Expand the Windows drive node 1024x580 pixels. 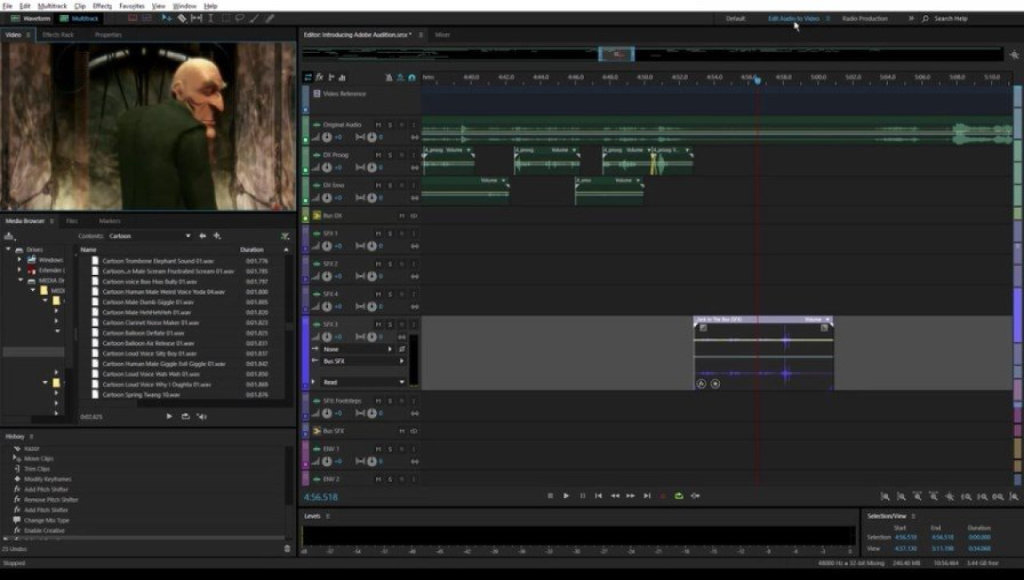(x=19, y=259)
